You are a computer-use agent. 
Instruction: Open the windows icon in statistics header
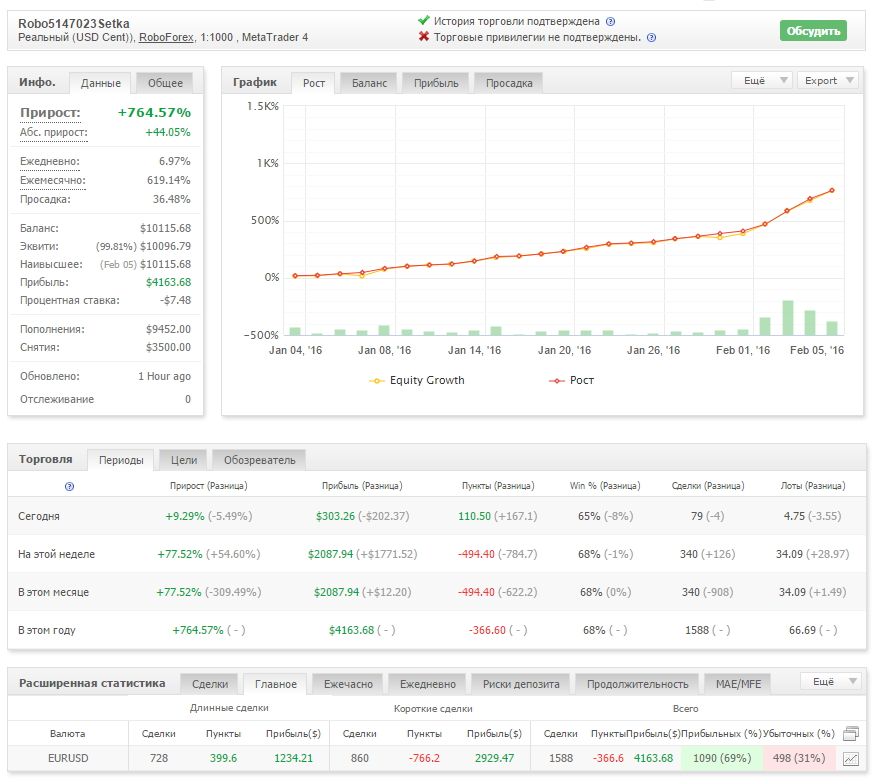point(851,733)
